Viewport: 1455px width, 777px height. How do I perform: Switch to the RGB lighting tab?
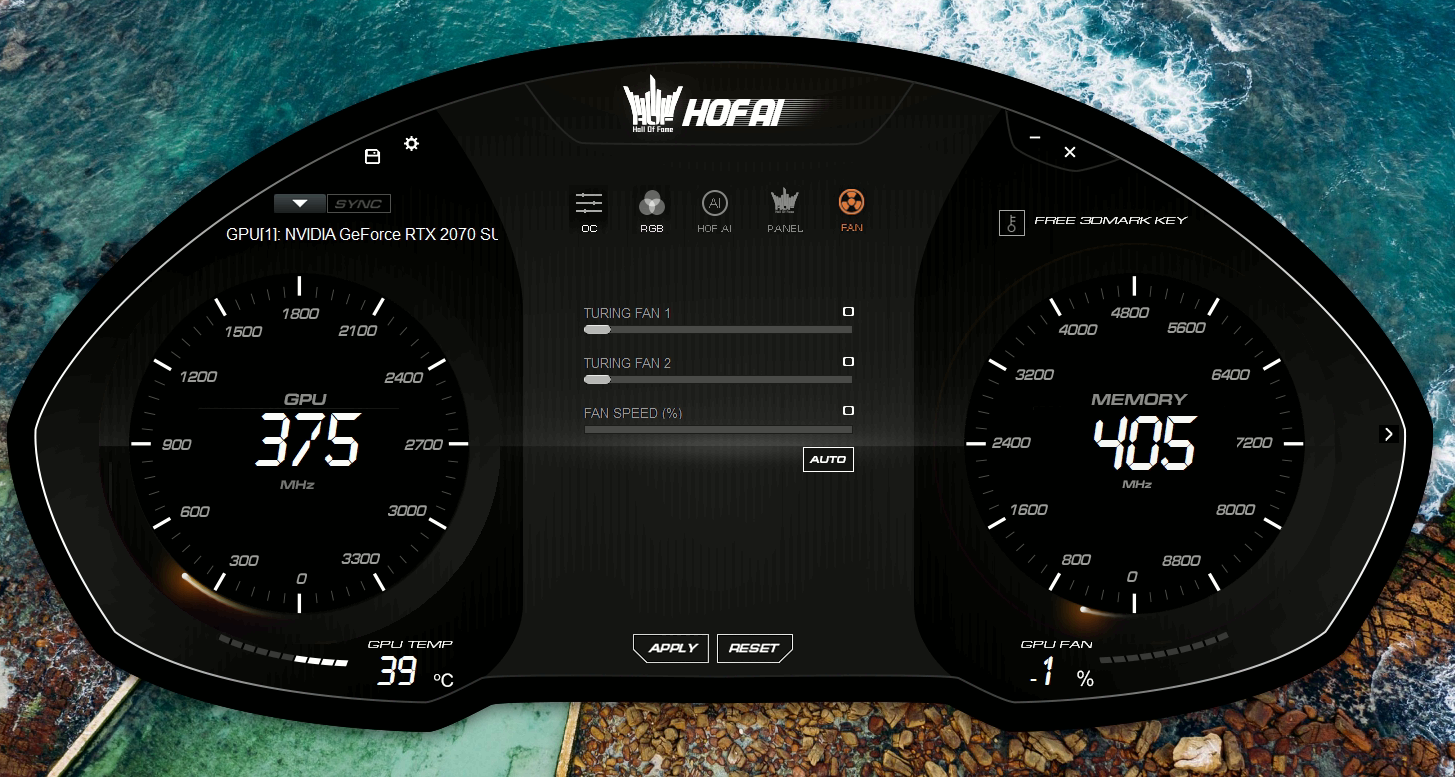[652, 211]
